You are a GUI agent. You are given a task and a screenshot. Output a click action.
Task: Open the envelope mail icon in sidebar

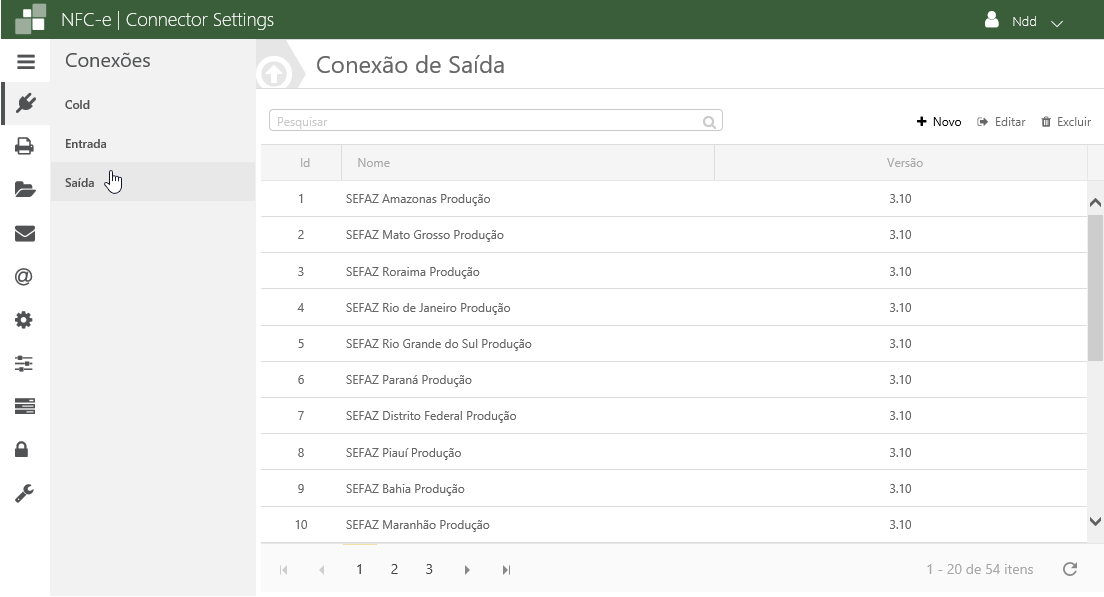tap(25, 234)
